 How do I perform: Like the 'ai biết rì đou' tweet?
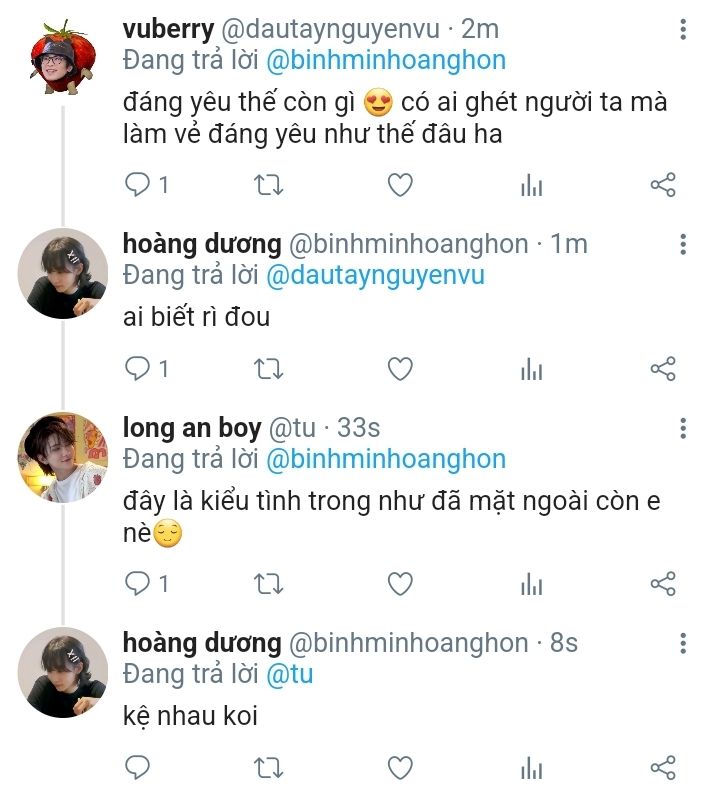(x=400, y=369)
